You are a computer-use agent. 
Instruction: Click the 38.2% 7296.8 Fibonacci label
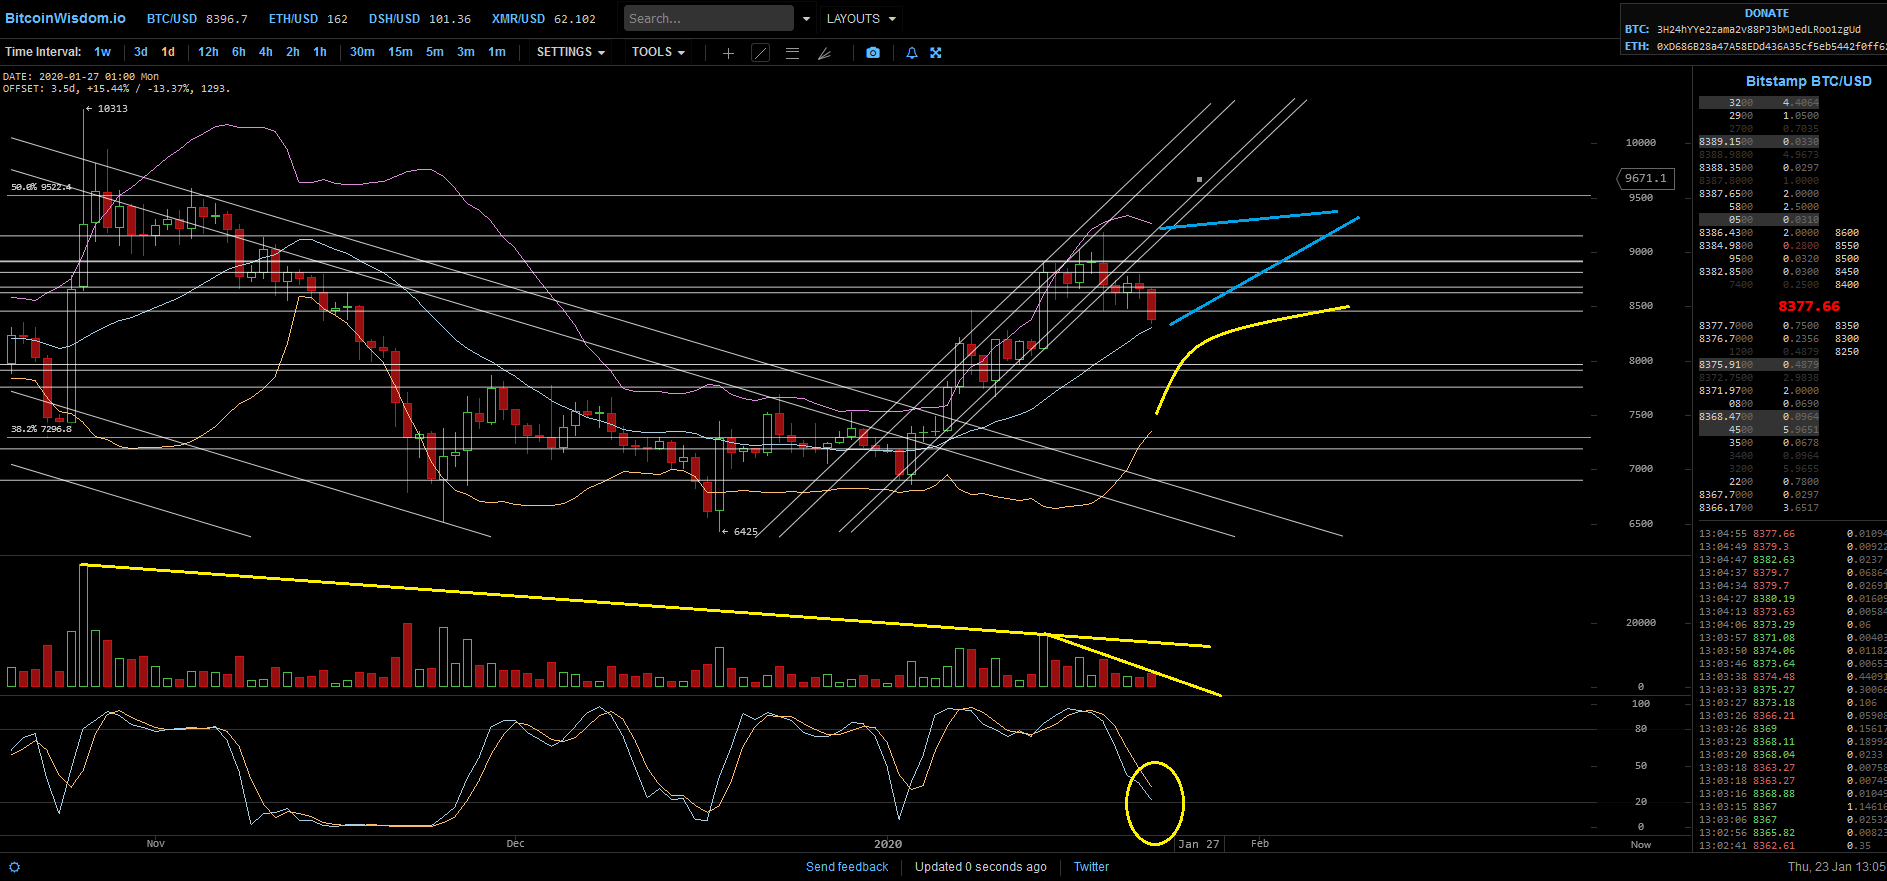pyautogui.click(x=41, y=429)
